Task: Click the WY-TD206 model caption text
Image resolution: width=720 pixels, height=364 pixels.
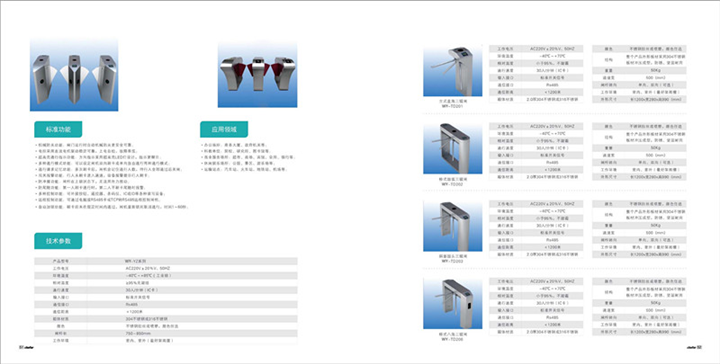Action: (x=452, y=339)
